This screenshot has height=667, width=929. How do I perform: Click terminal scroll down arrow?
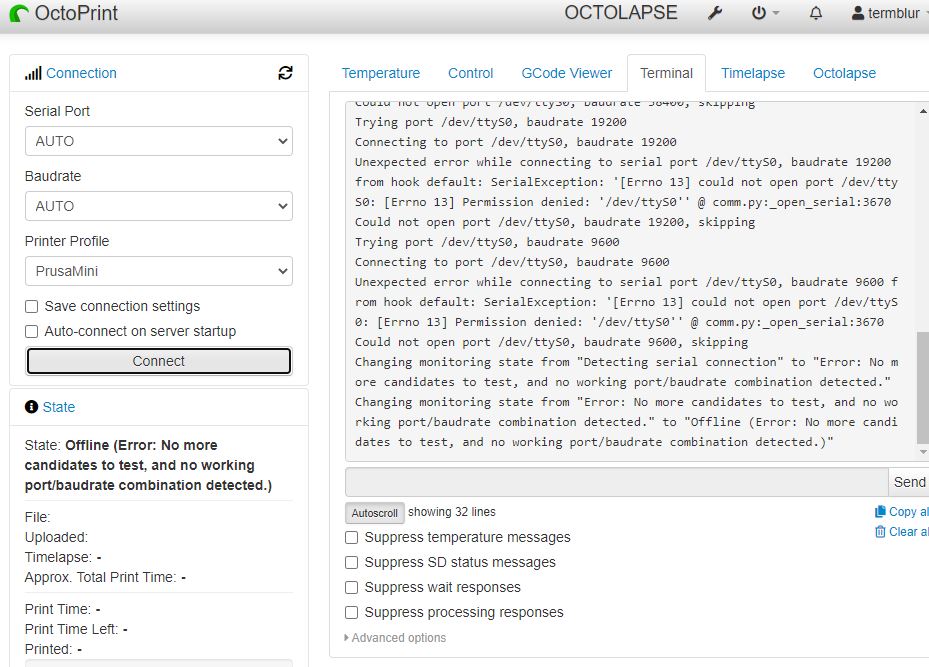(x=922, y=452)
